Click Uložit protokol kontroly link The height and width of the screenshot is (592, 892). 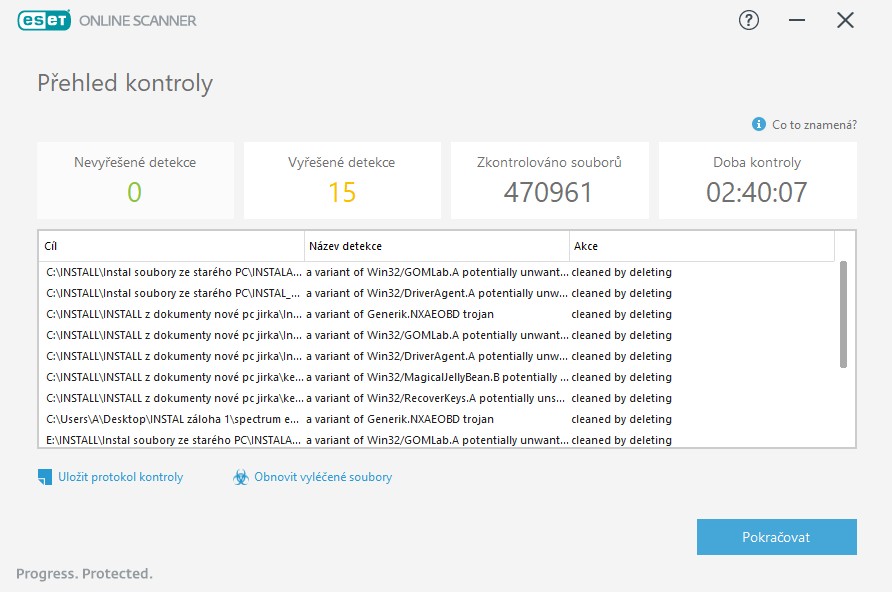pos(120,477)
